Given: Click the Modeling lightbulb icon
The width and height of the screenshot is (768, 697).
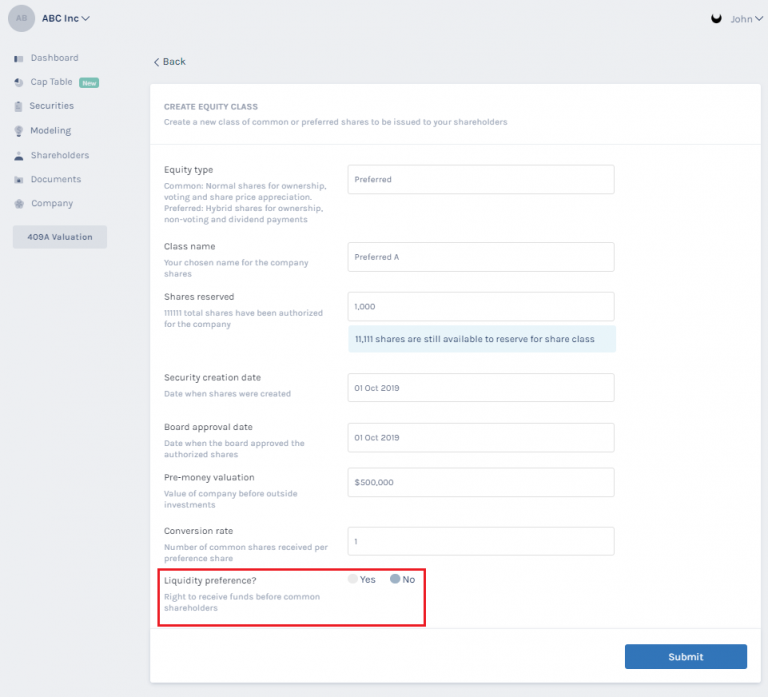Looking at the screenshot, I should 19,131.
